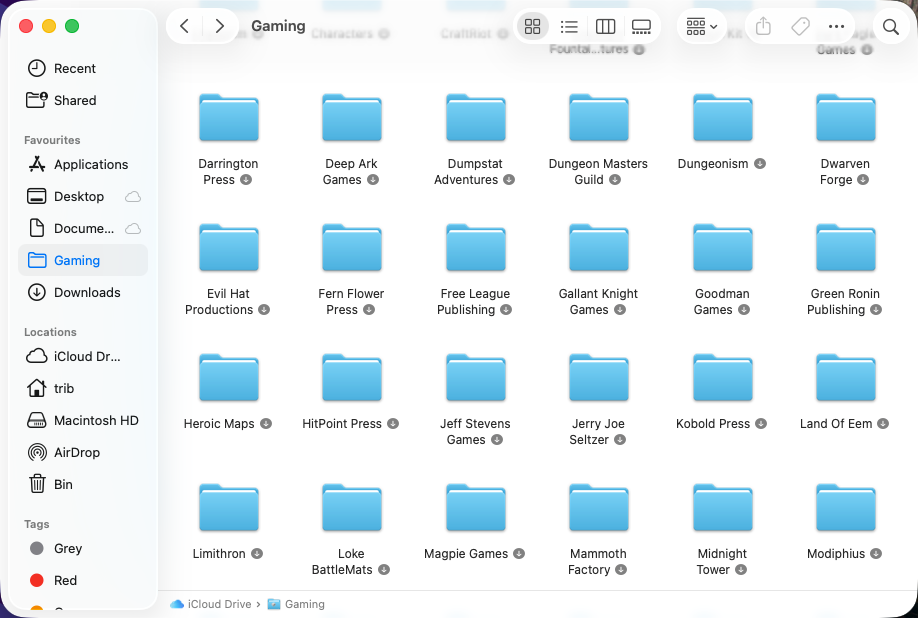Viewport: 918px width, 618px height.
Task: Download Limithron via its cloud badge
Action: click(257, 554)
